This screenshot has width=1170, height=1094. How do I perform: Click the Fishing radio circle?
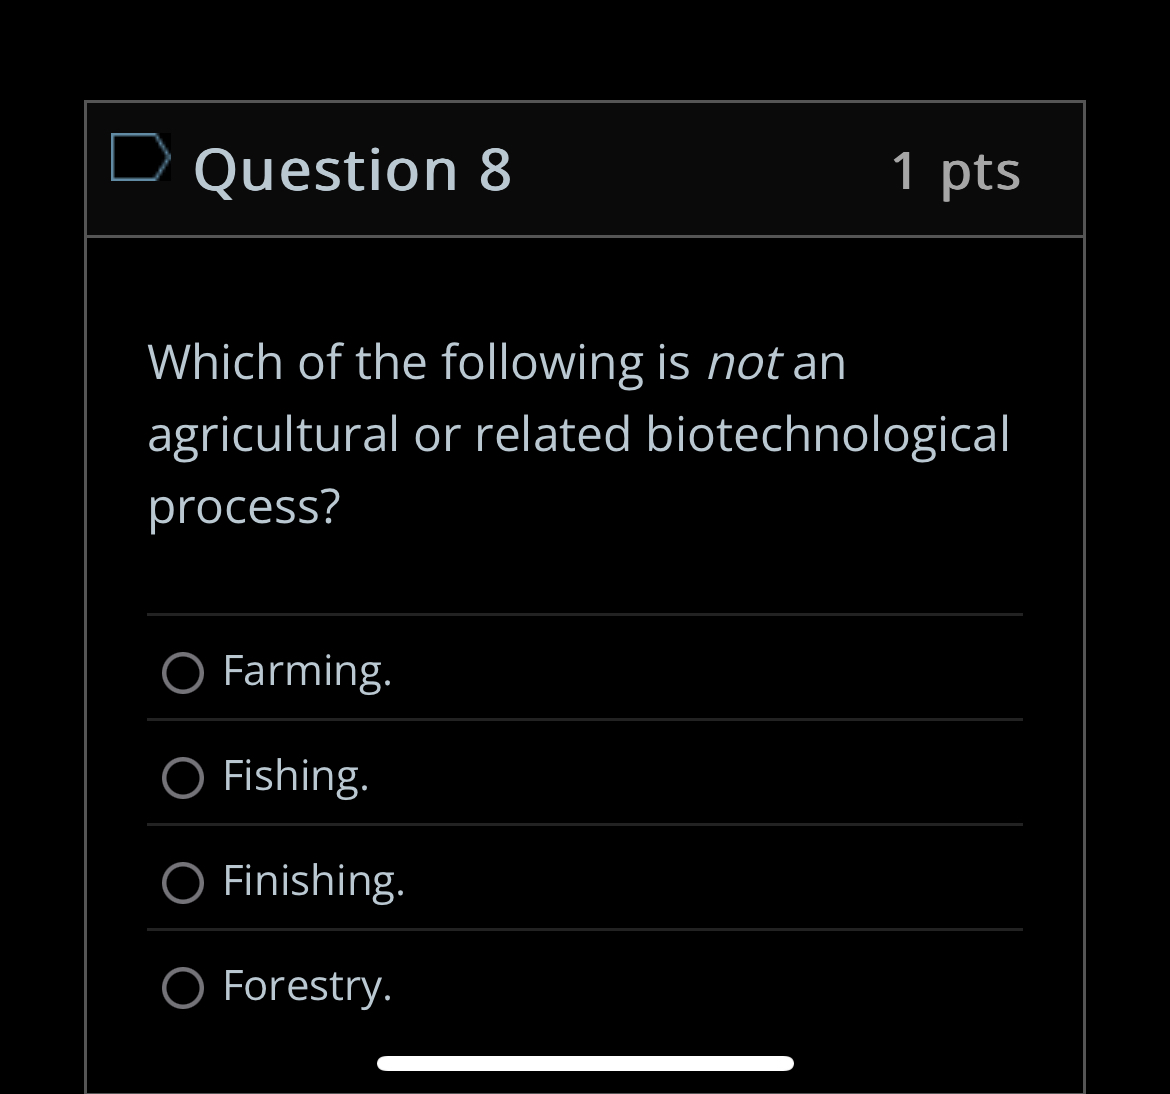click(x=183, y=777)
